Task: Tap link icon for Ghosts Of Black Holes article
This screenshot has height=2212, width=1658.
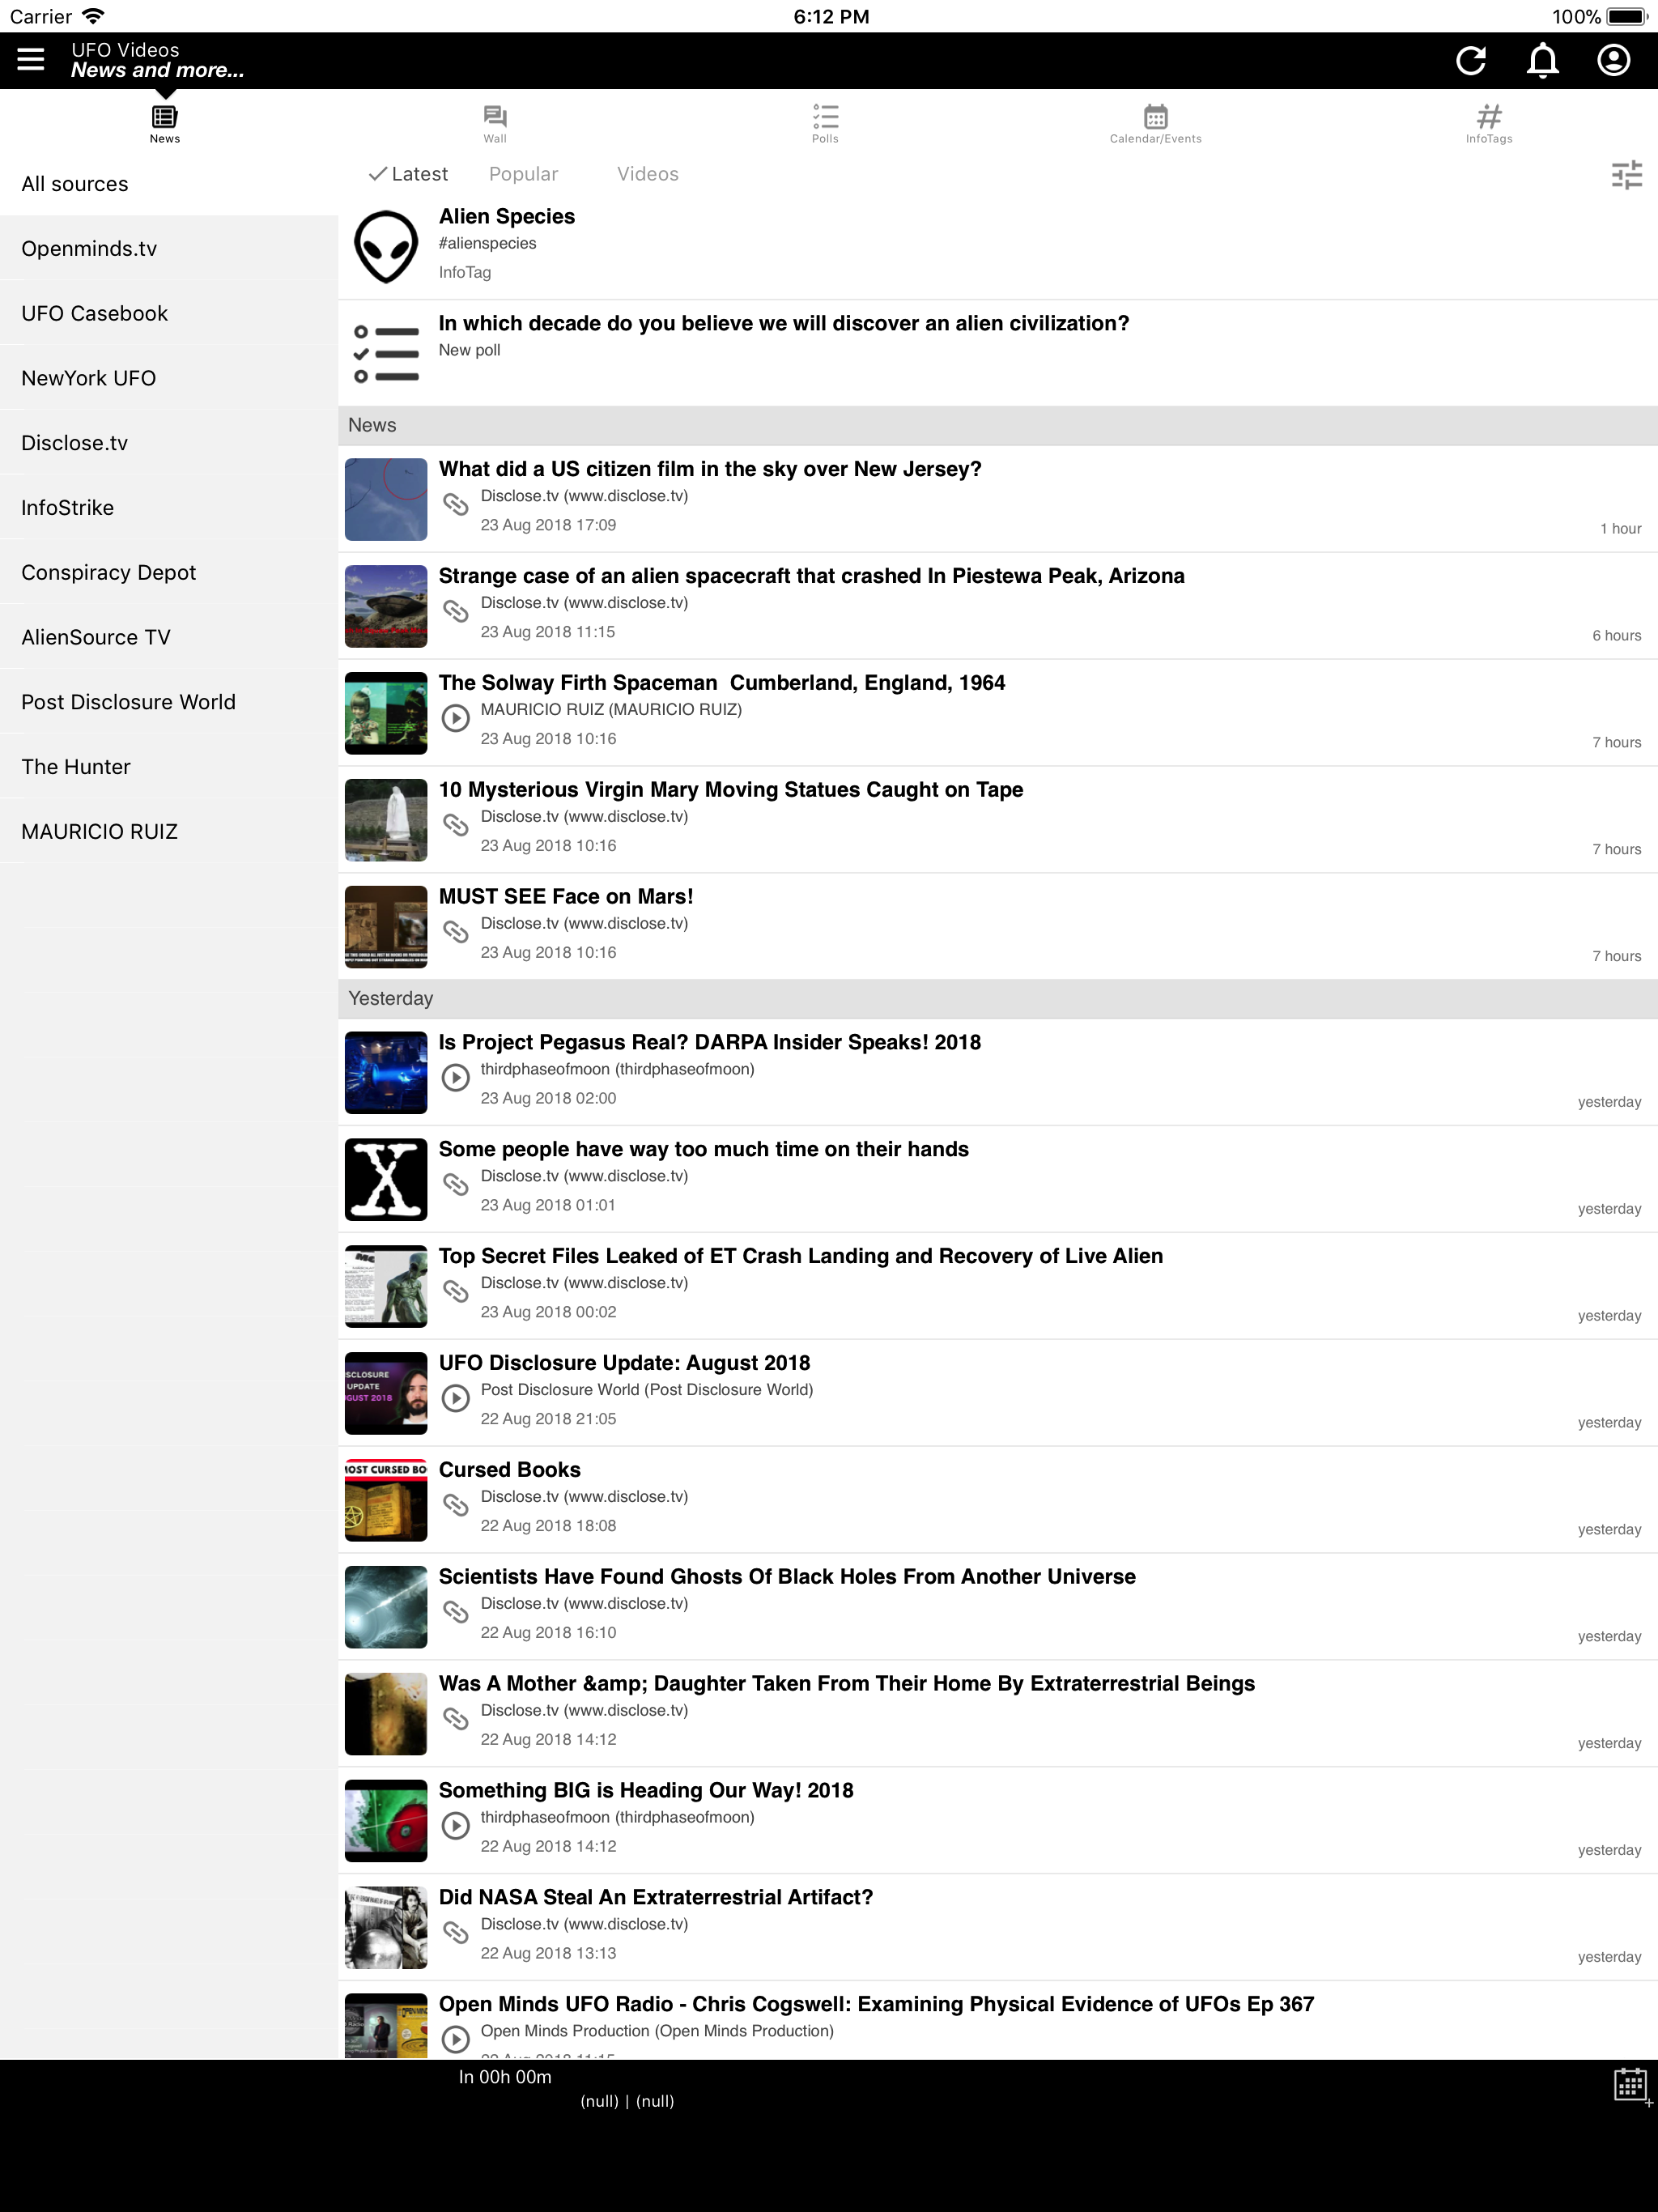Action: (456, 1612)
